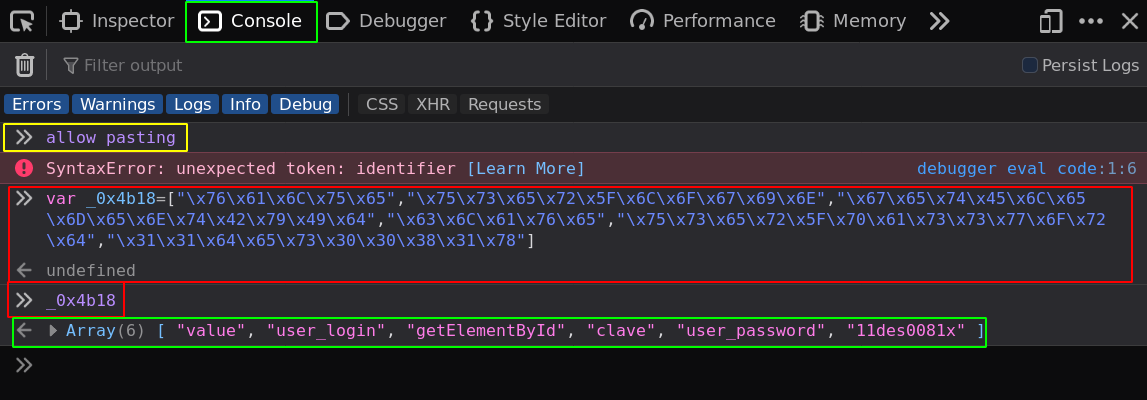The height and width of the screenshot is (400, 1147).
Task: Toggle the Errors filter
Action: (37, 104)
